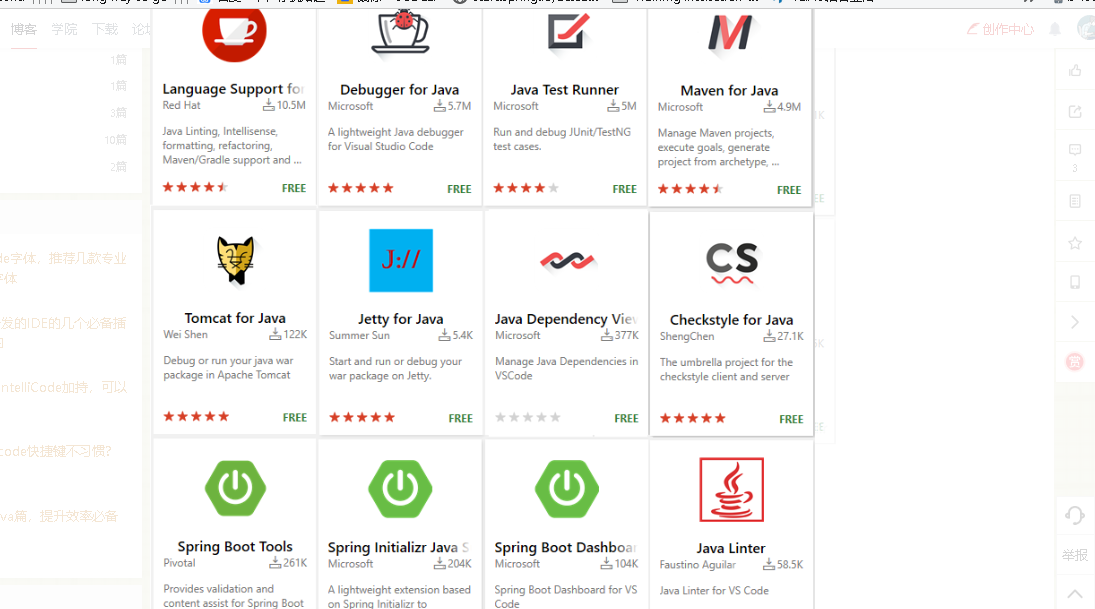Screen dimensions: 1095x609
Task: Click the star favorite icon in right sidebar
Action: point(1075,243)
